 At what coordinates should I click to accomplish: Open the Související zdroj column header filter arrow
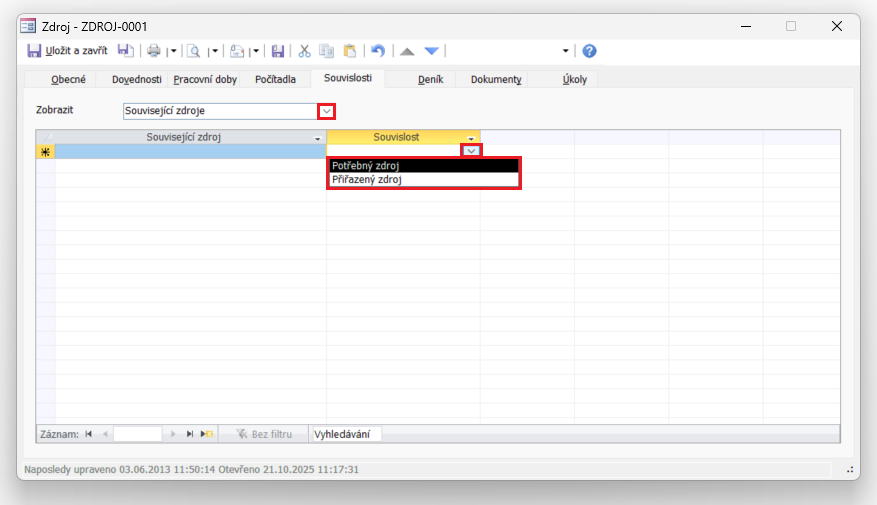coord(318,137)
